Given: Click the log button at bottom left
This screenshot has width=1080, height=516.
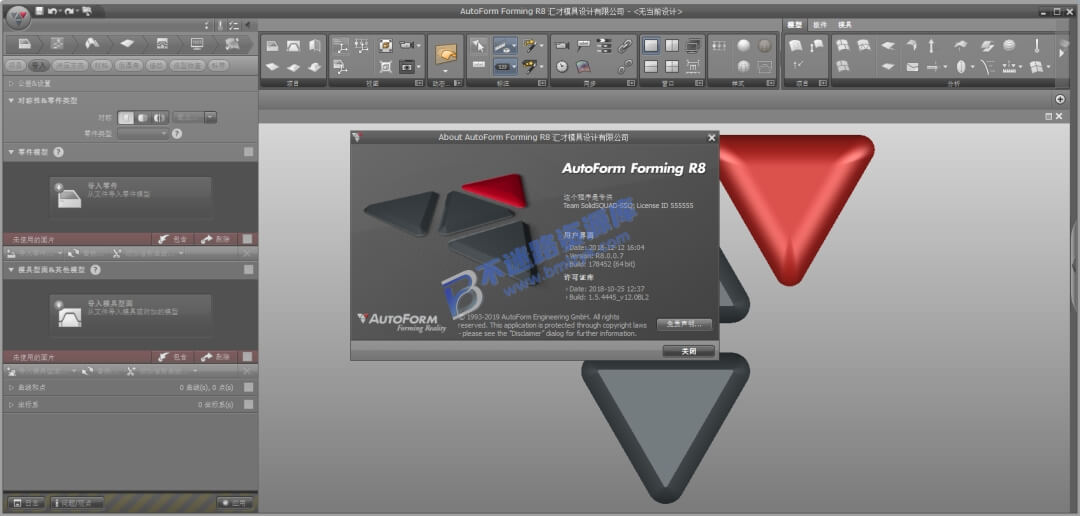Looking at the screenshot, I should tap(26, 503).
